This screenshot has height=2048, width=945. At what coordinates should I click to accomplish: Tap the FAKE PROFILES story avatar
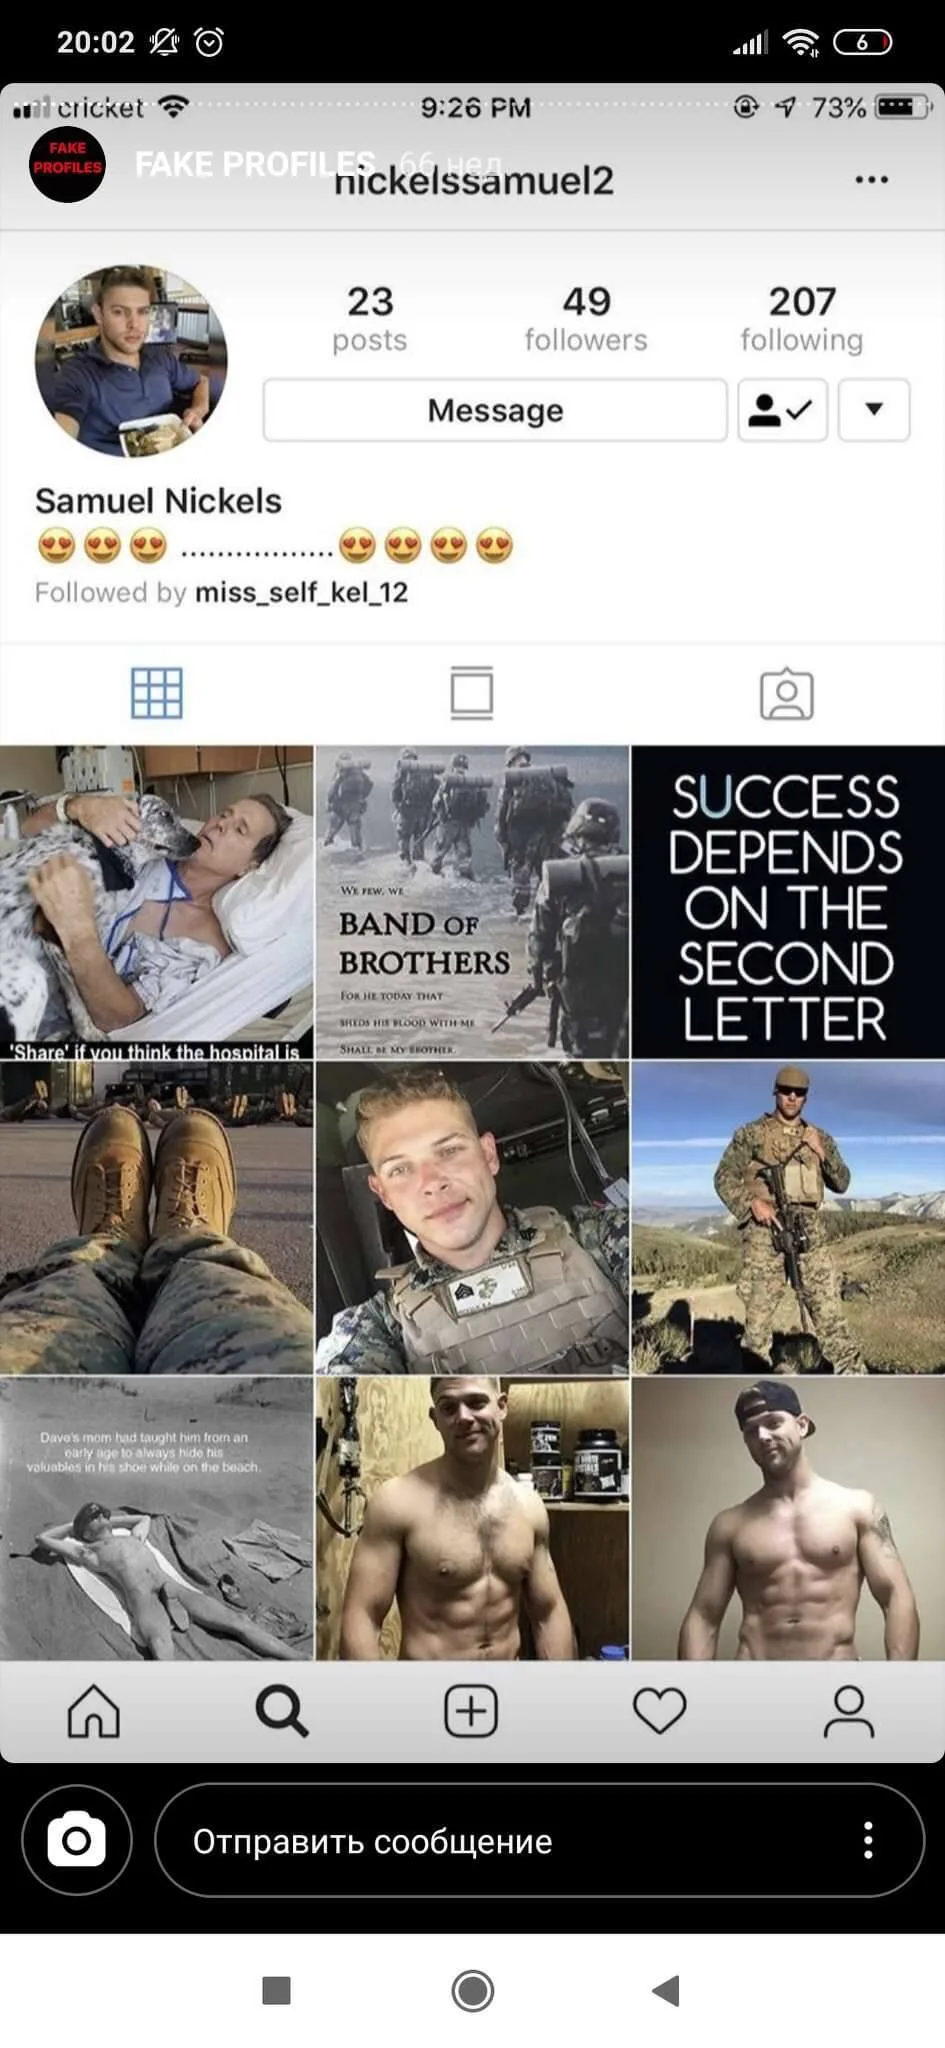(x=67, y=165)
